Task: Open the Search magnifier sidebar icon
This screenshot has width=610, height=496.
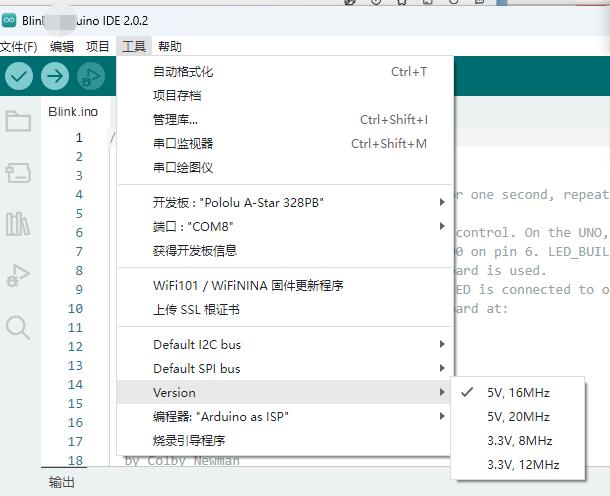Action: [18, 328]
